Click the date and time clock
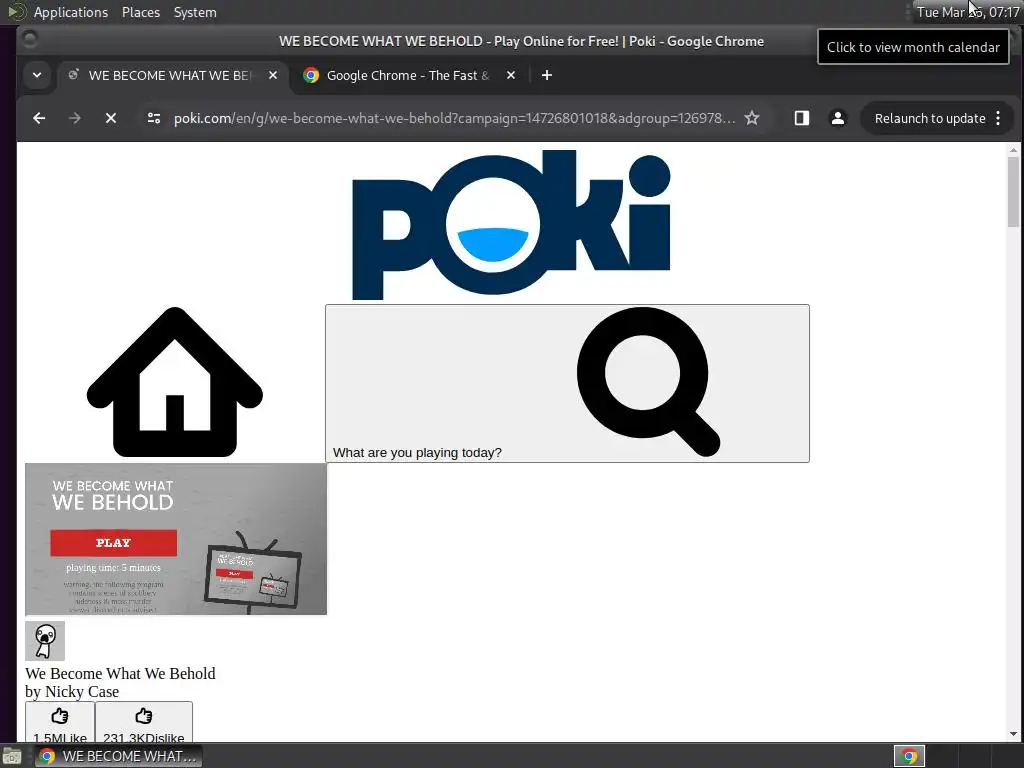Screen dimensions: 1024x768 tap(968, 12)
